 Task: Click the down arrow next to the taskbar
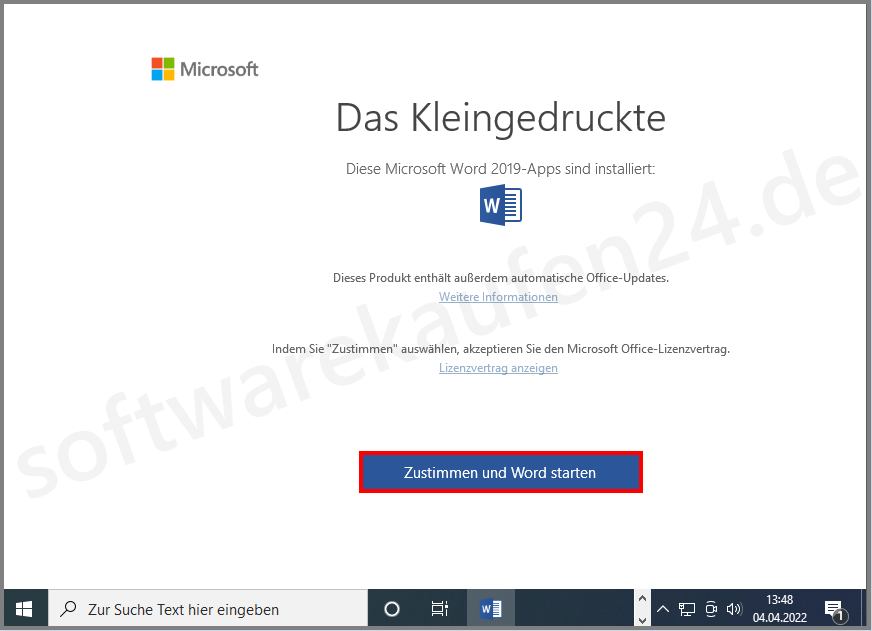644,620
